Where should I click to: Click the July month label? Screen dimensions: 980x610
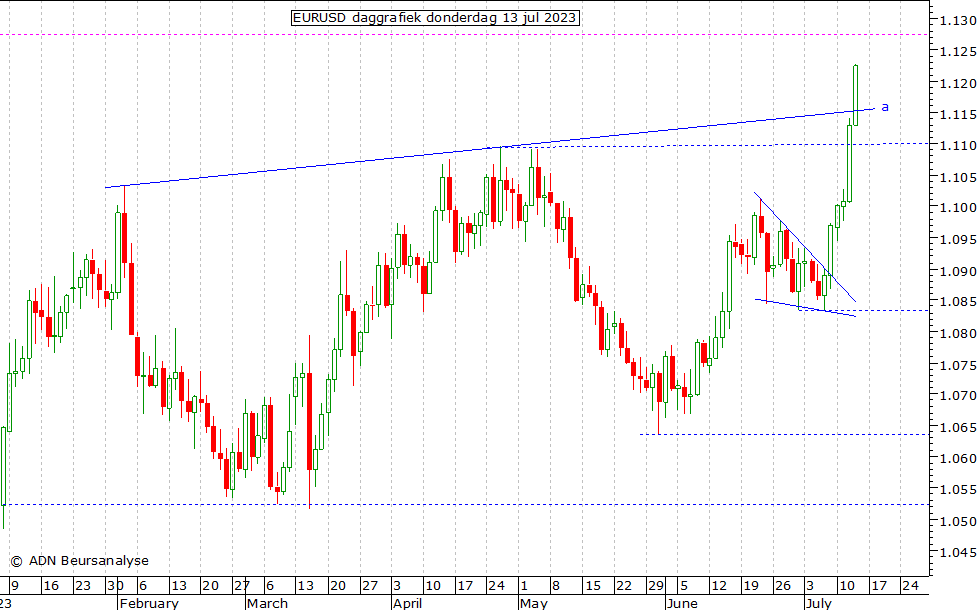pyautogui.click(x=819, y=603)
